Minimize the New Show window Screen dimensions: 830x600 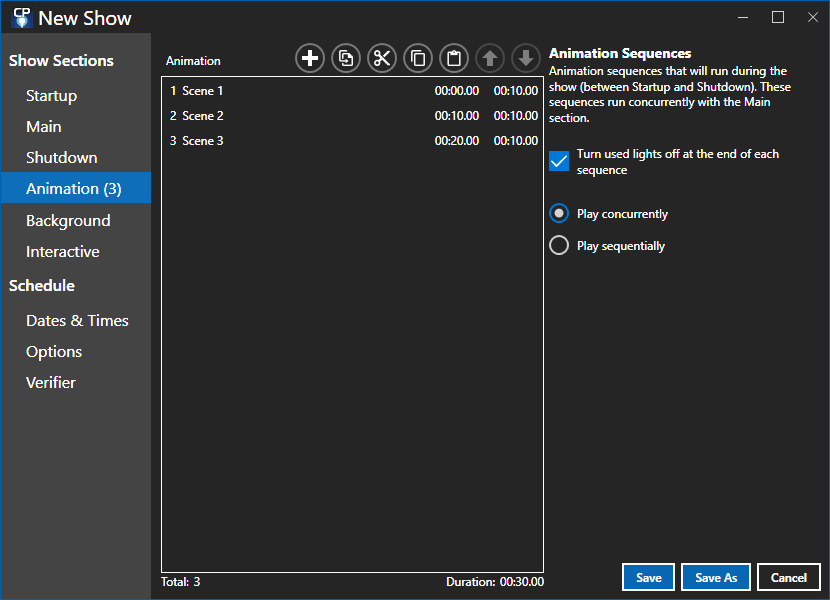(743, 17)
